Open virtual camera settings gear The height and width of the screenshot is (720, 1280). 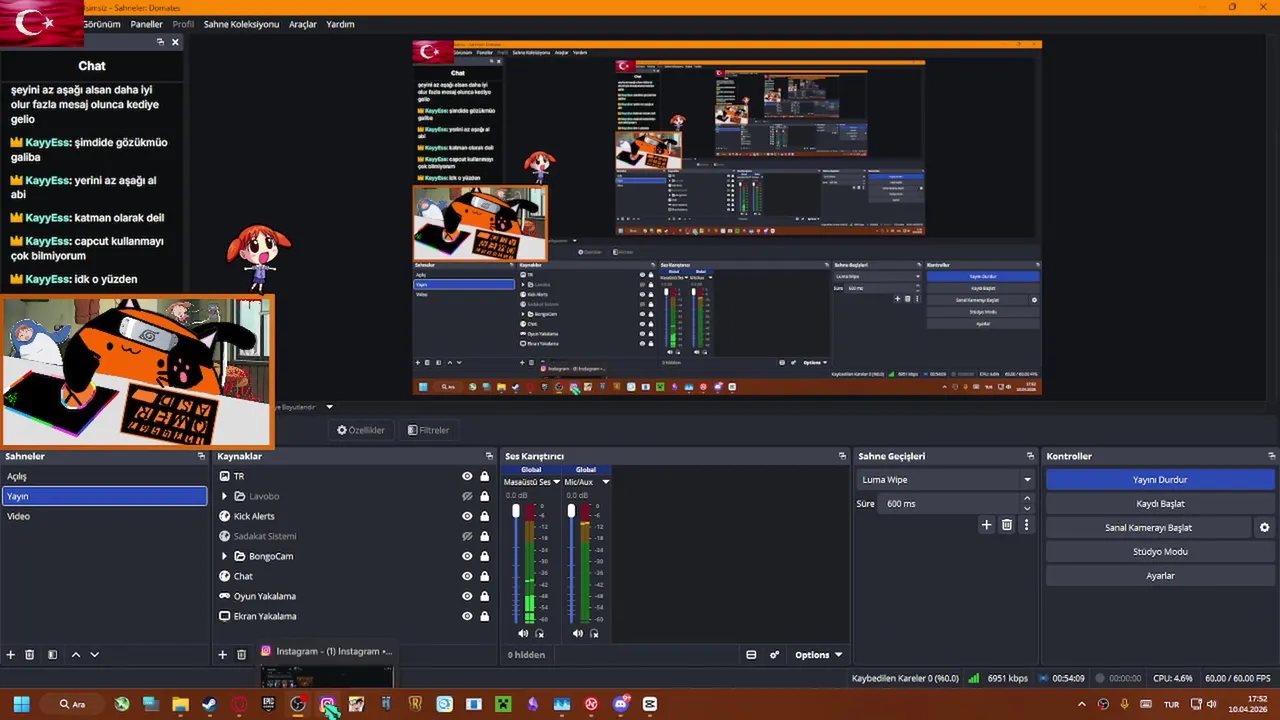[x=1265, y=528]
